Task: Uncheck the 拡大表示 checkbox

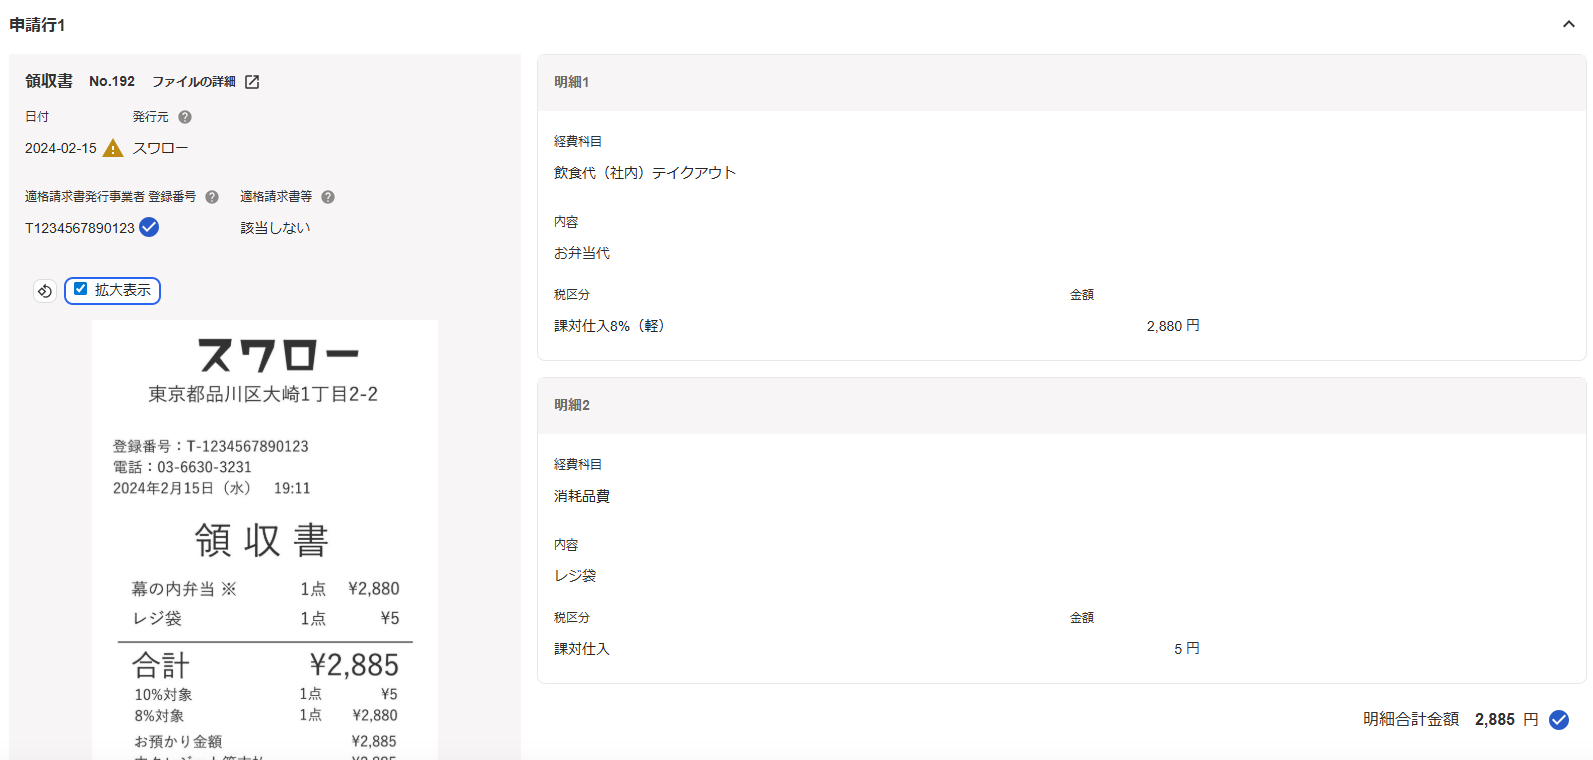Action: [x=81, y=289]
